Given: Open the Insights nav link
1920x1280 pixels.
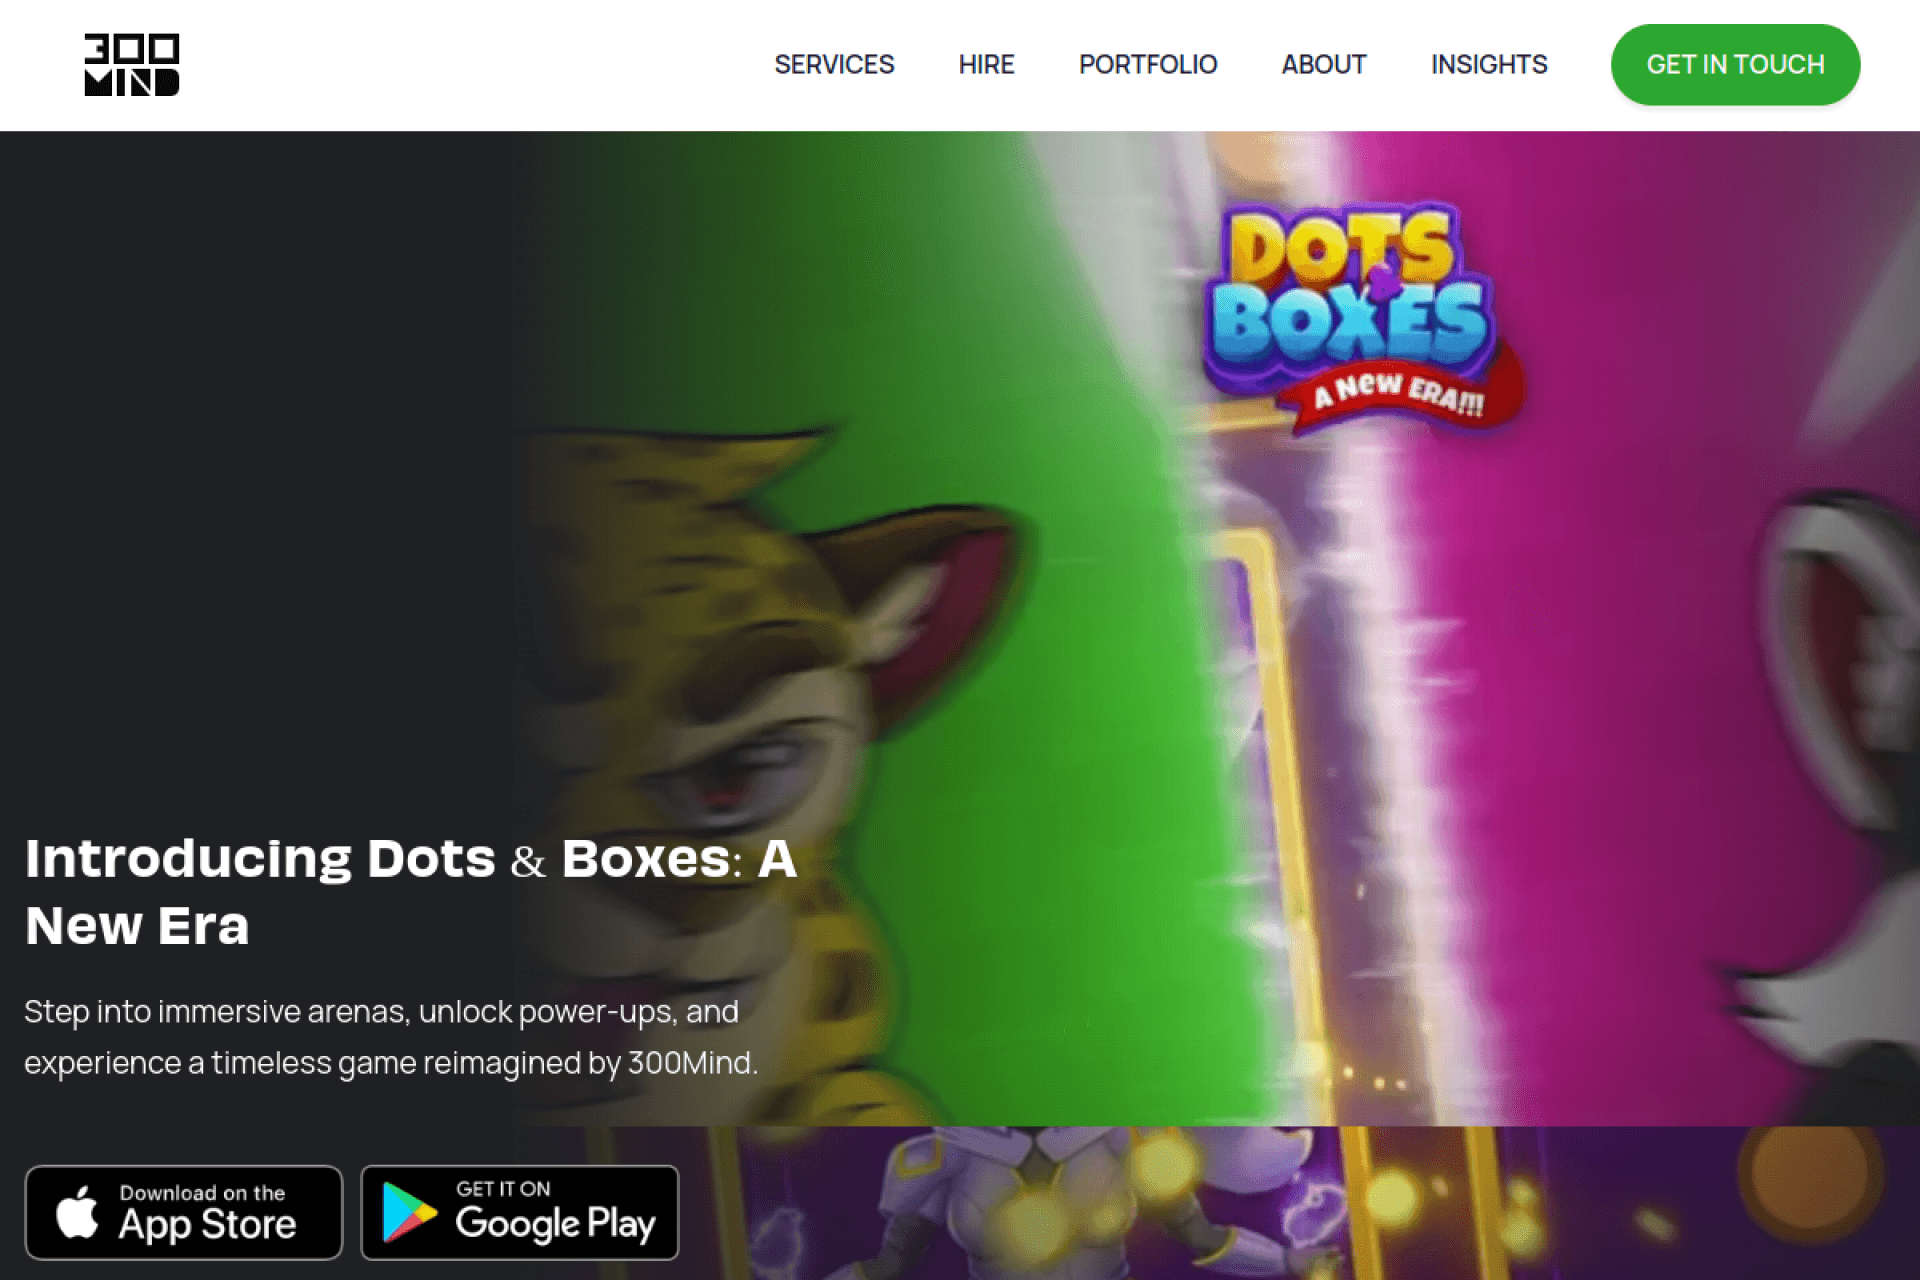Looking at the screenshot, I should point(1489,65).
